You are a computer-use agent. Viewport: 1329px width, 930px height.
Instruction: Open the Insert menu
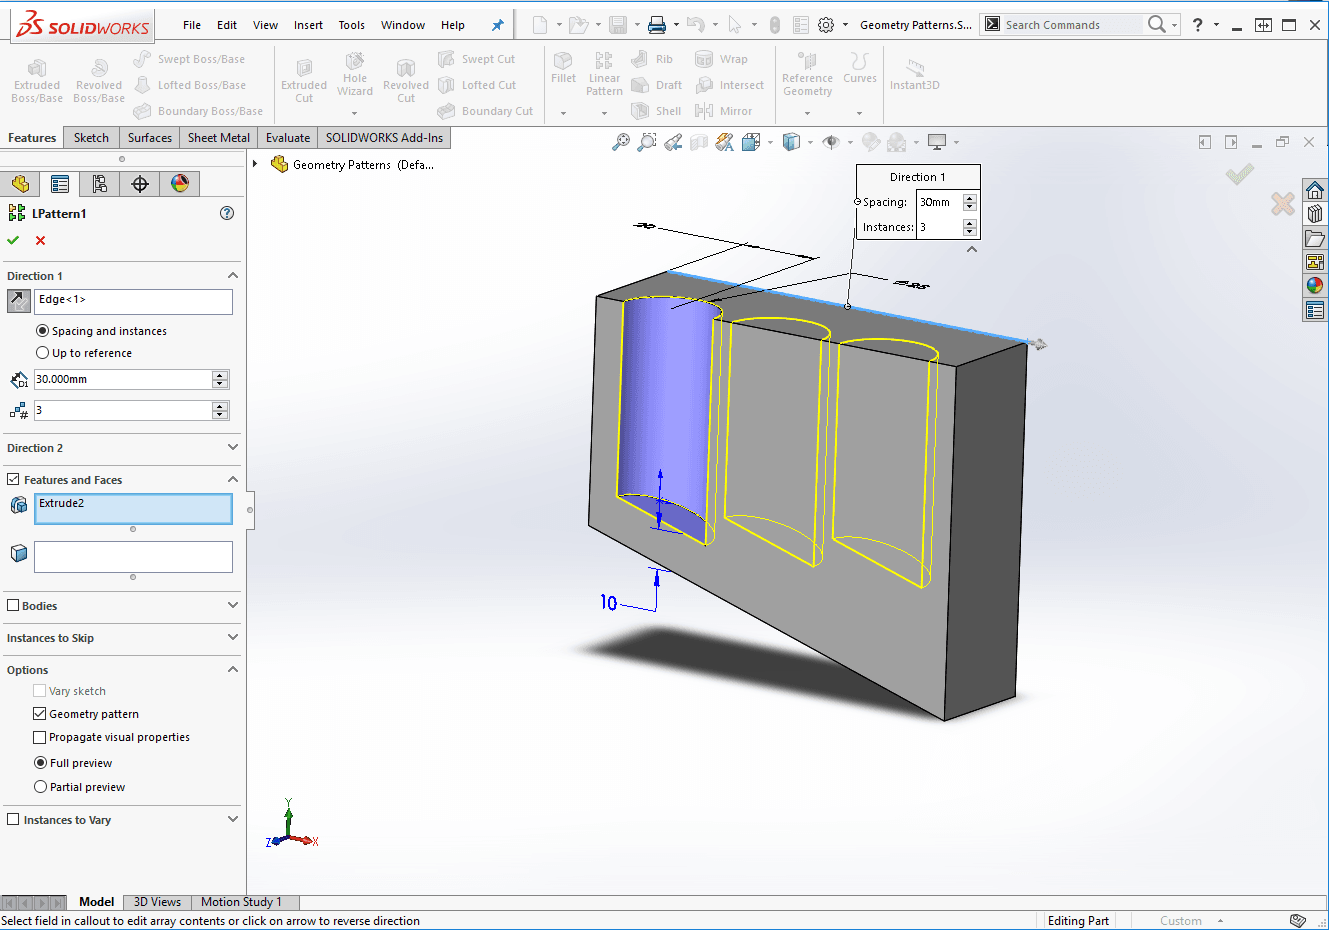(308, 25)
